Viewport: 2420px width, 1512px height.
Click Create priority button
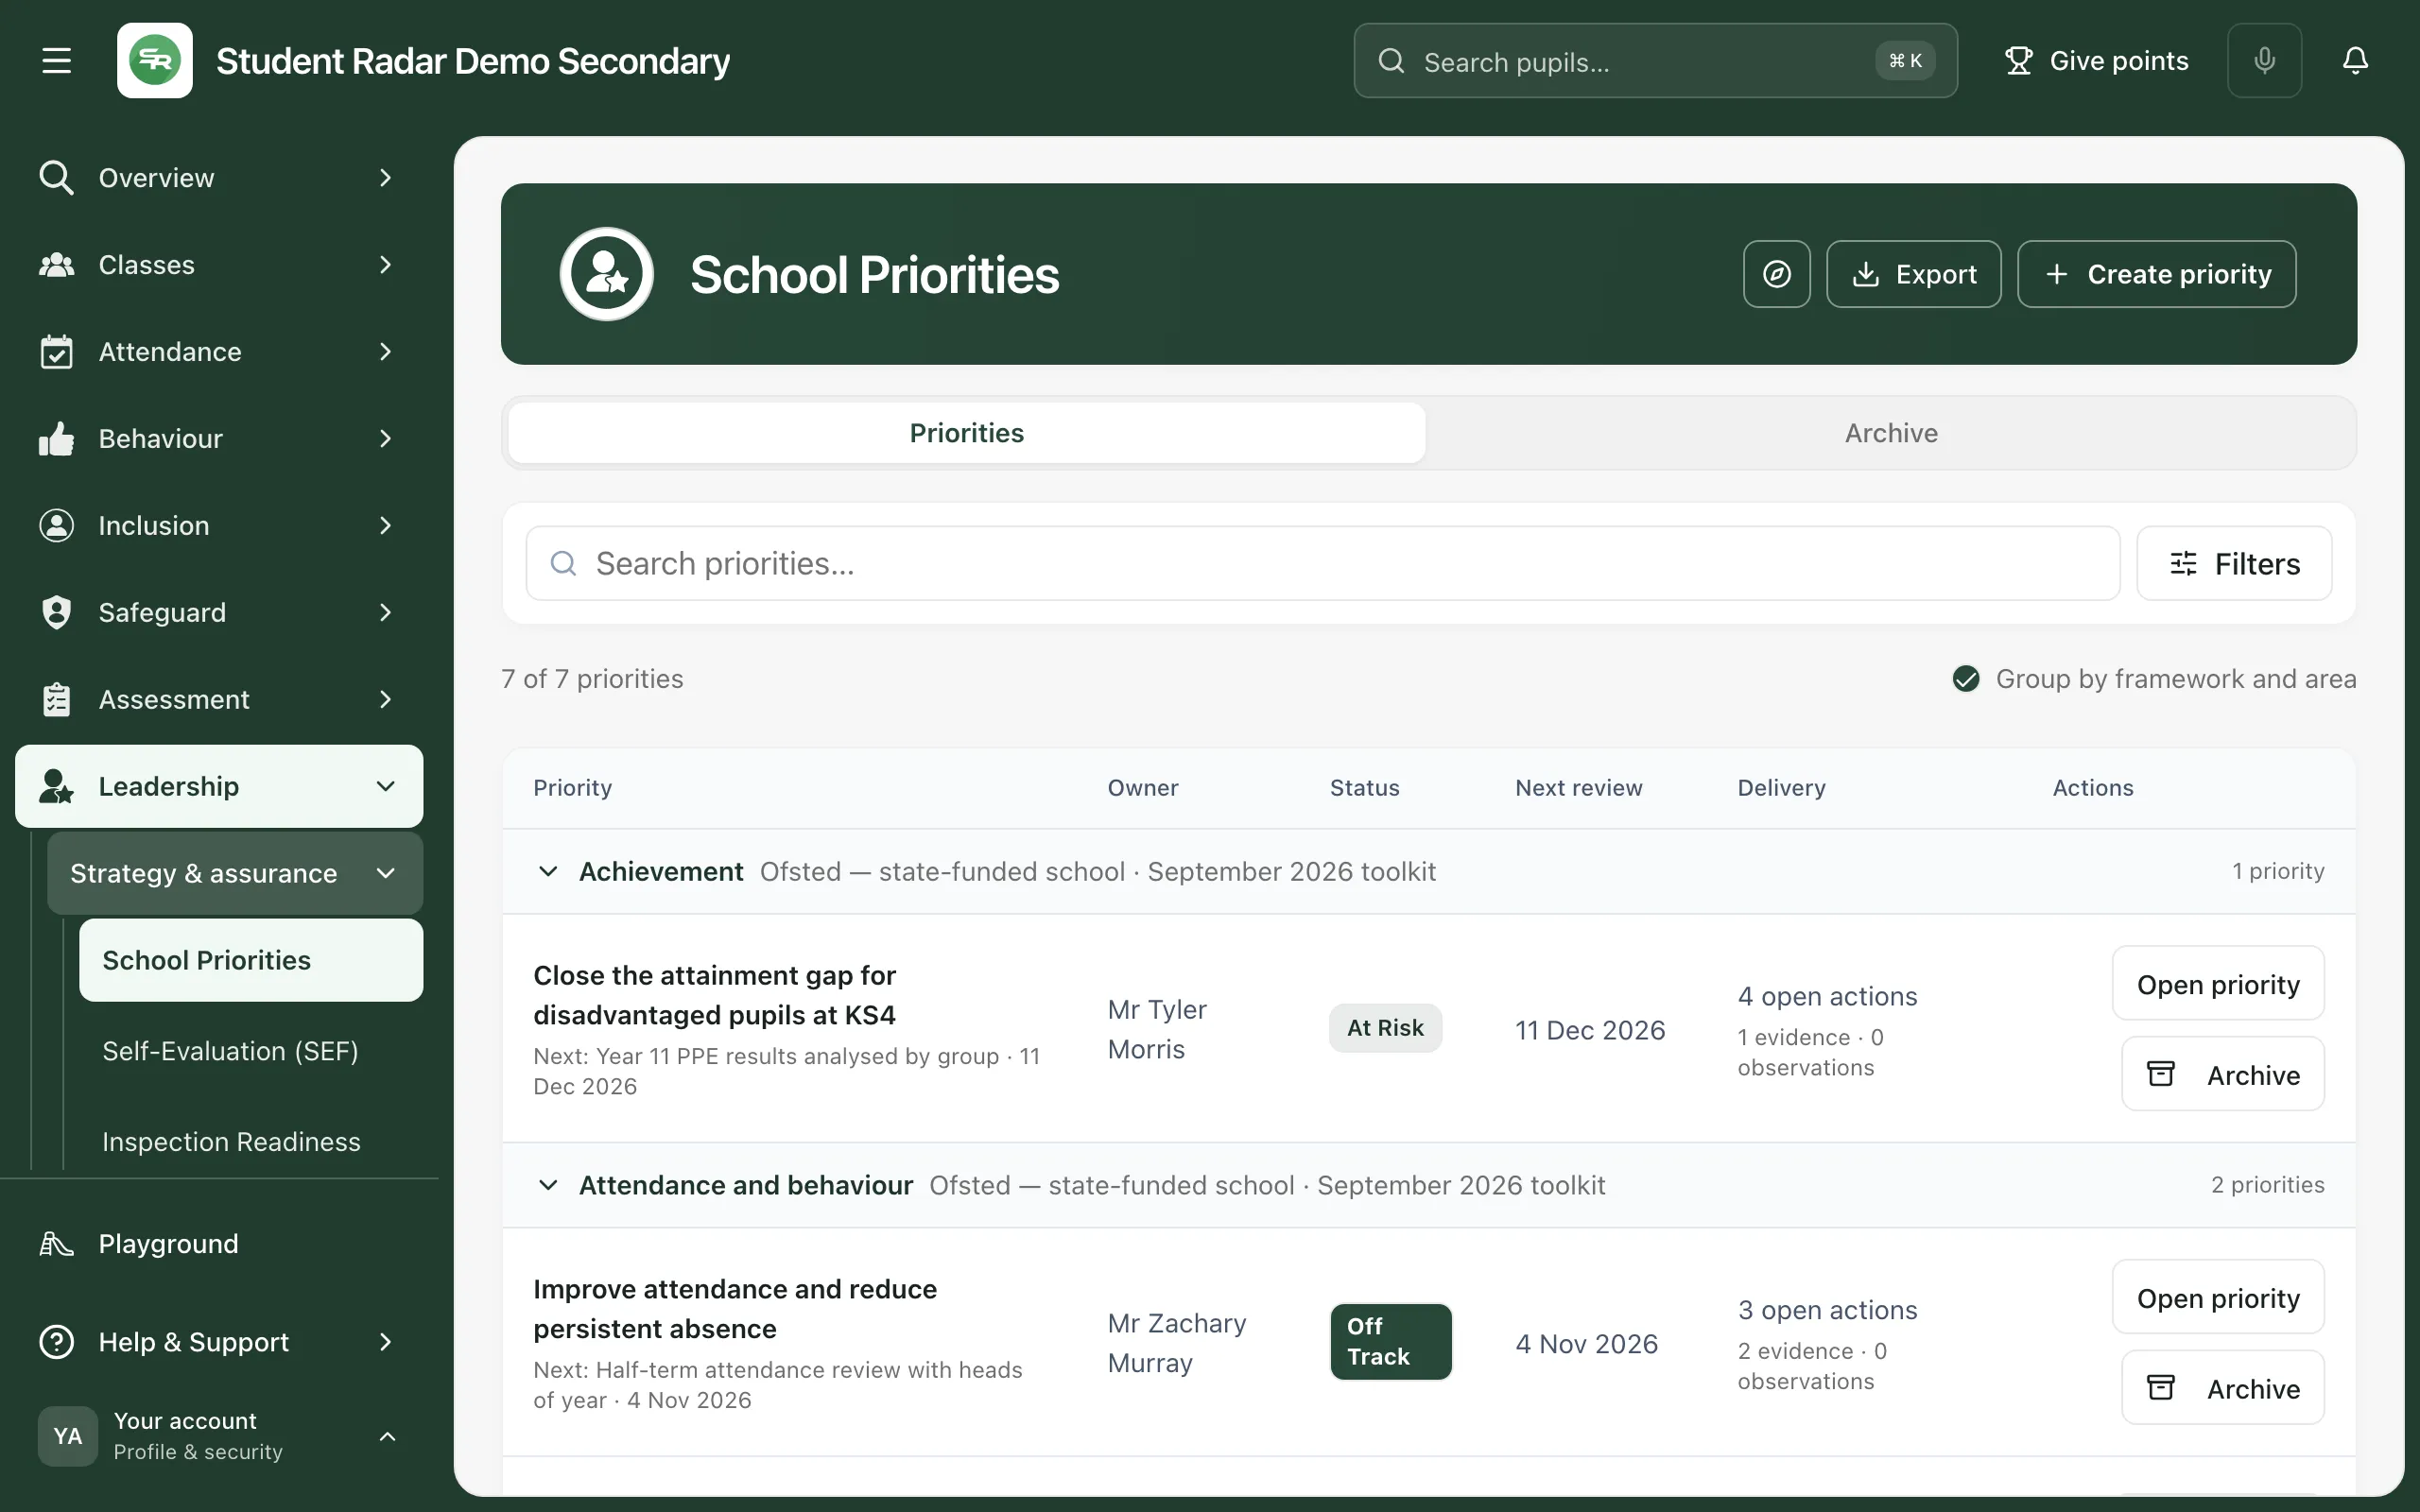[x=2156, y=274]
